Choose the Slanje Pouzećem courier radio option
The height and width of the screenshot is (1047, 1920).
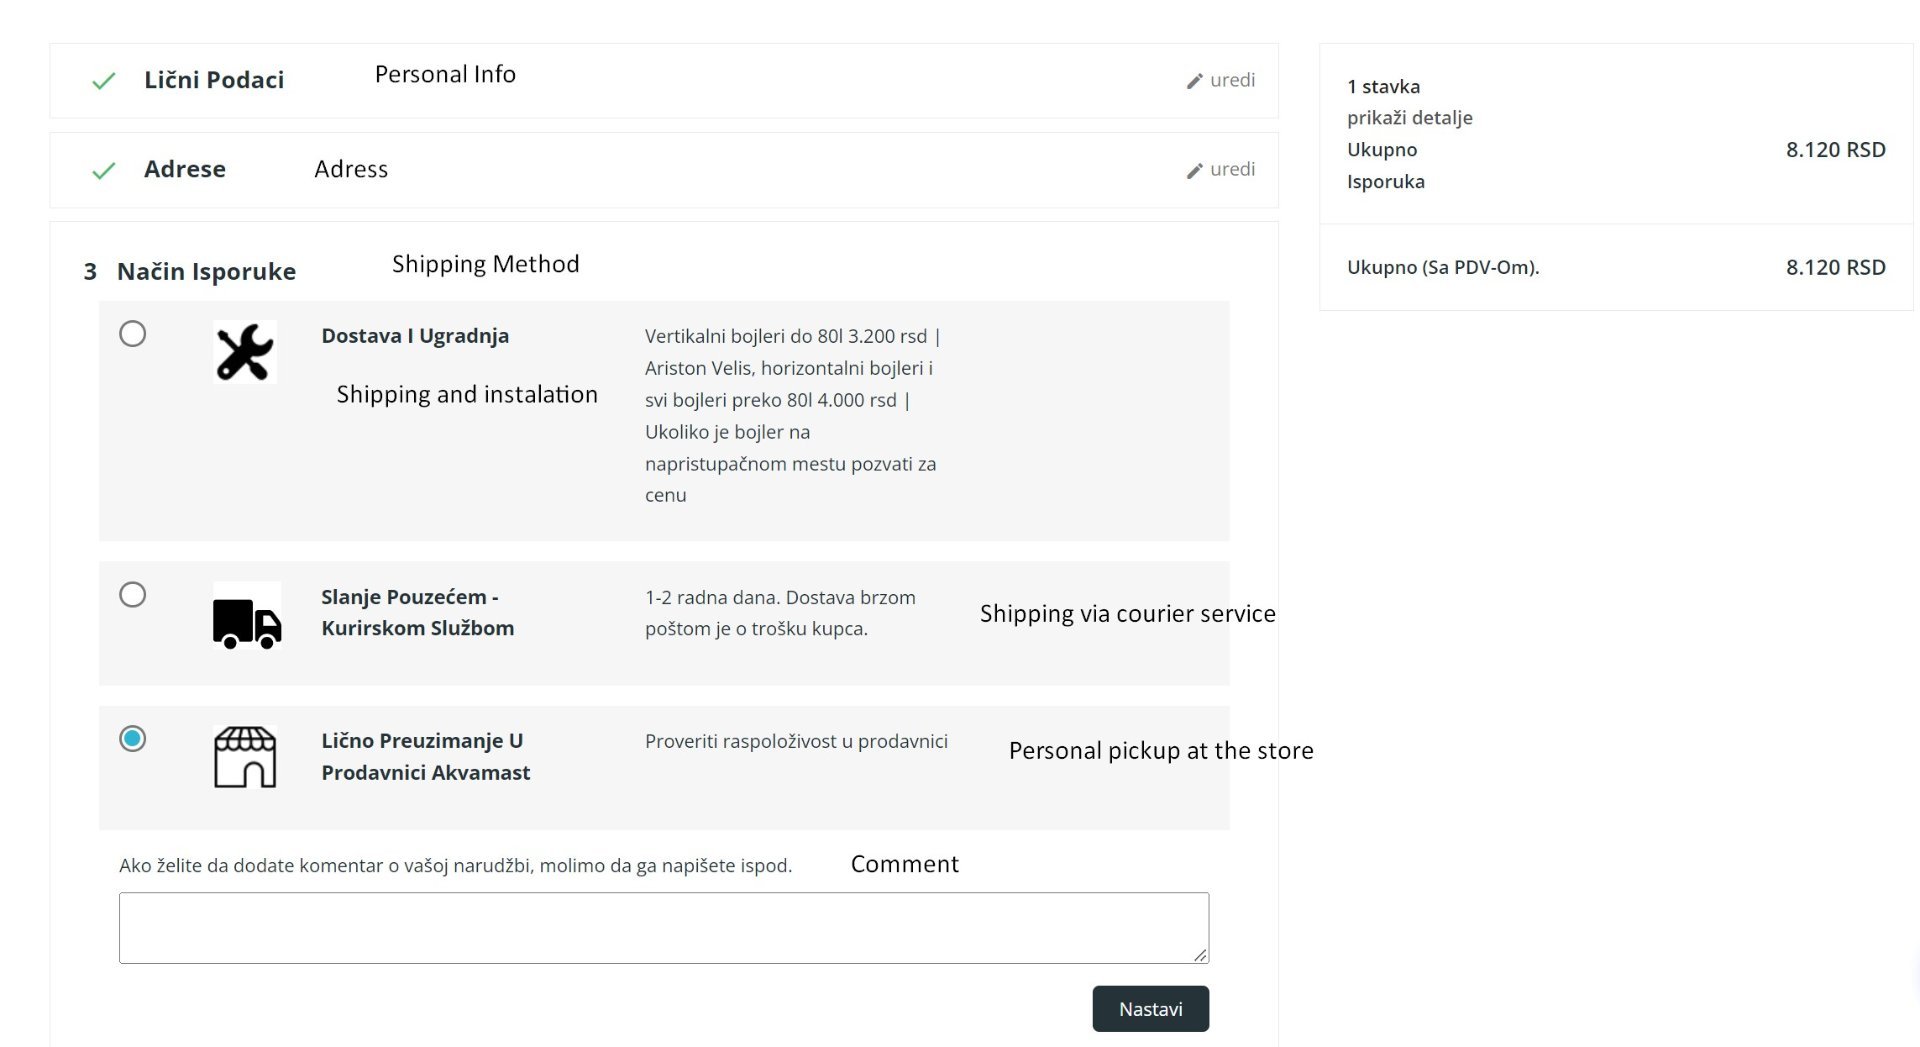click(x=133, y=595)
